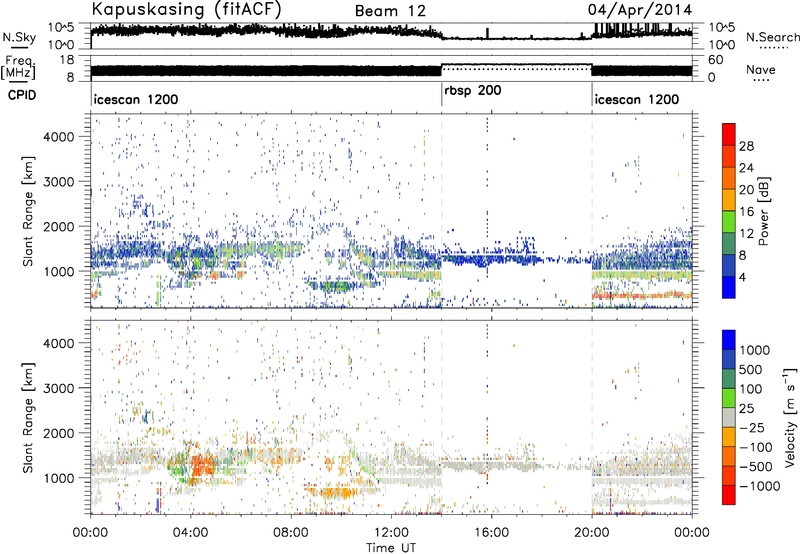Image resolution: width=800 pixels, height=554 pixels.
Task: Click the 'Time UT' axis title
Action: 391,548
